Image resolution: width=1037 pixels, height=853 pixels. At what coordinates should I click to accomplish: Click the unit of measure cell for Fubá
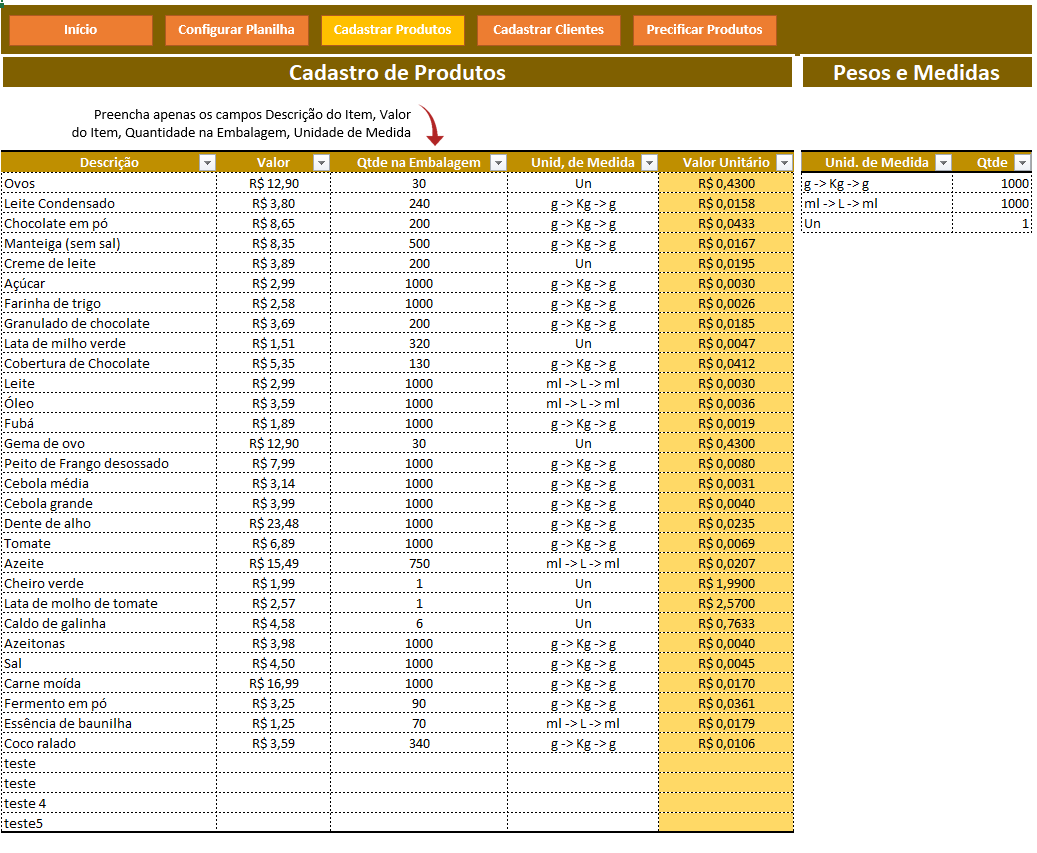point(582,423)
